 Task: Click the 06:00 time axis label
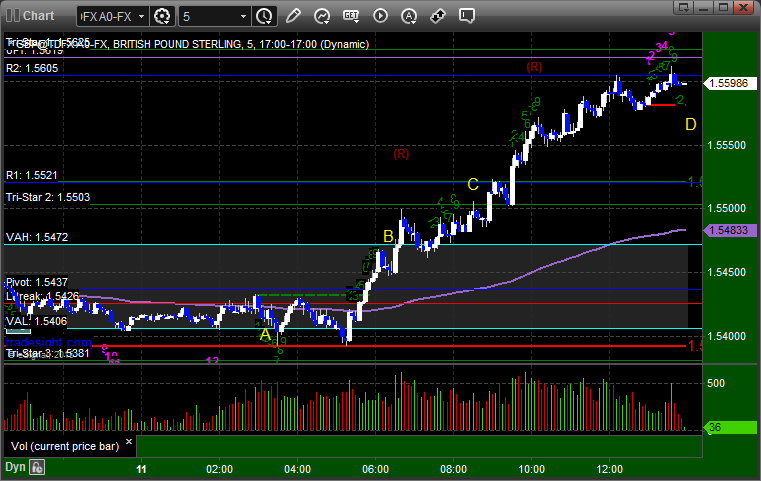[376, 469]
